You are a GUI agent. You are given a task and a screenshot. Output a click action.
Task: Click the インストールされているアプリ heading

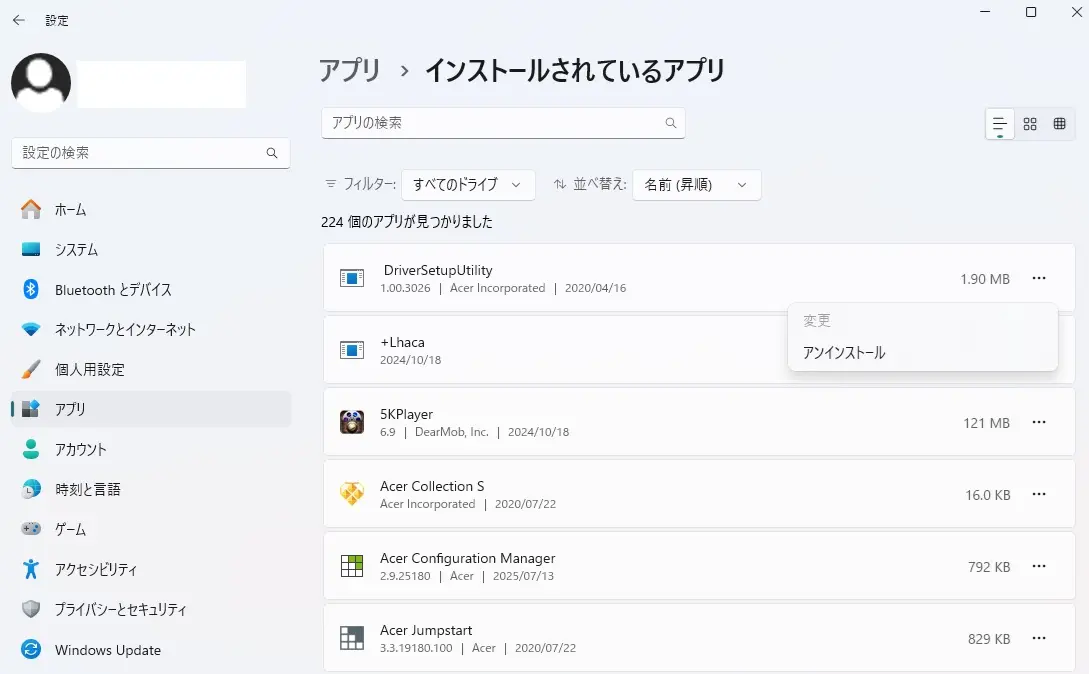pos(574,71)
